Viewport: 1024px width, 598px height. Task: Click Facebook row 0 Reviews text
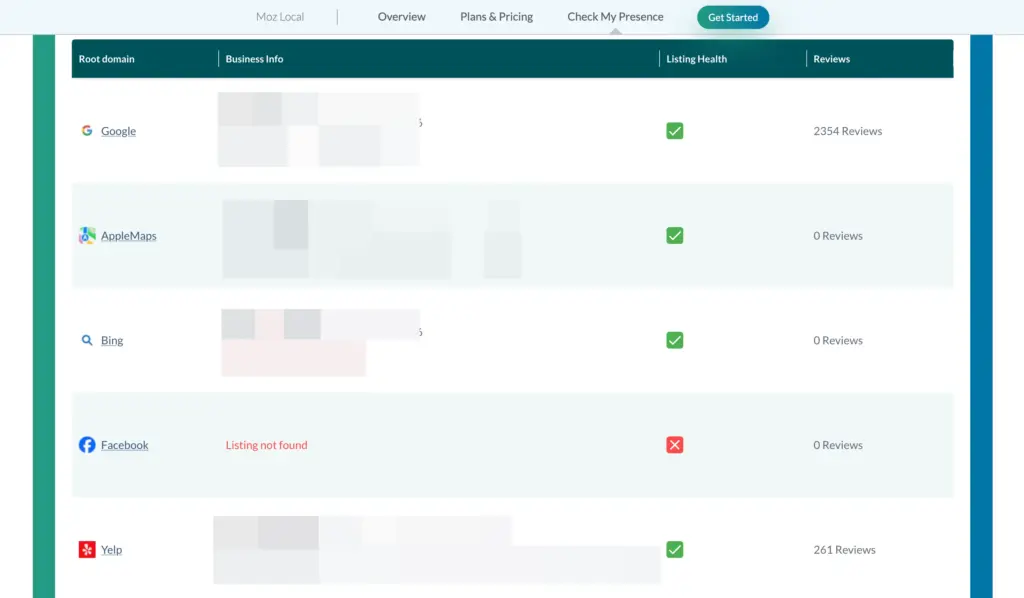[x=838, y=445]
